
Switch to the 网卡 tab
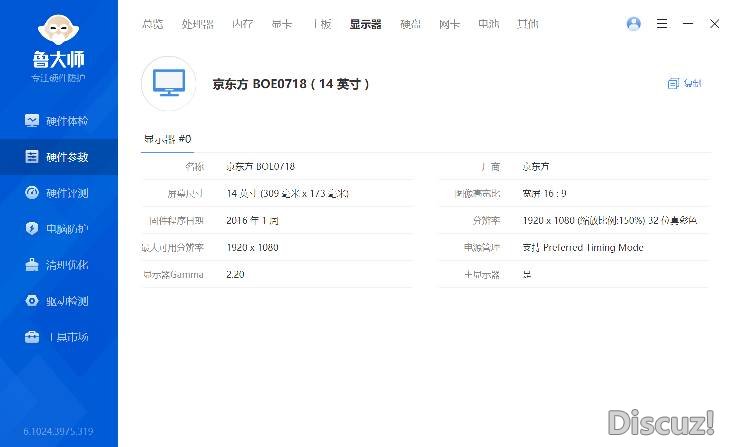click(x=449, y=24)
